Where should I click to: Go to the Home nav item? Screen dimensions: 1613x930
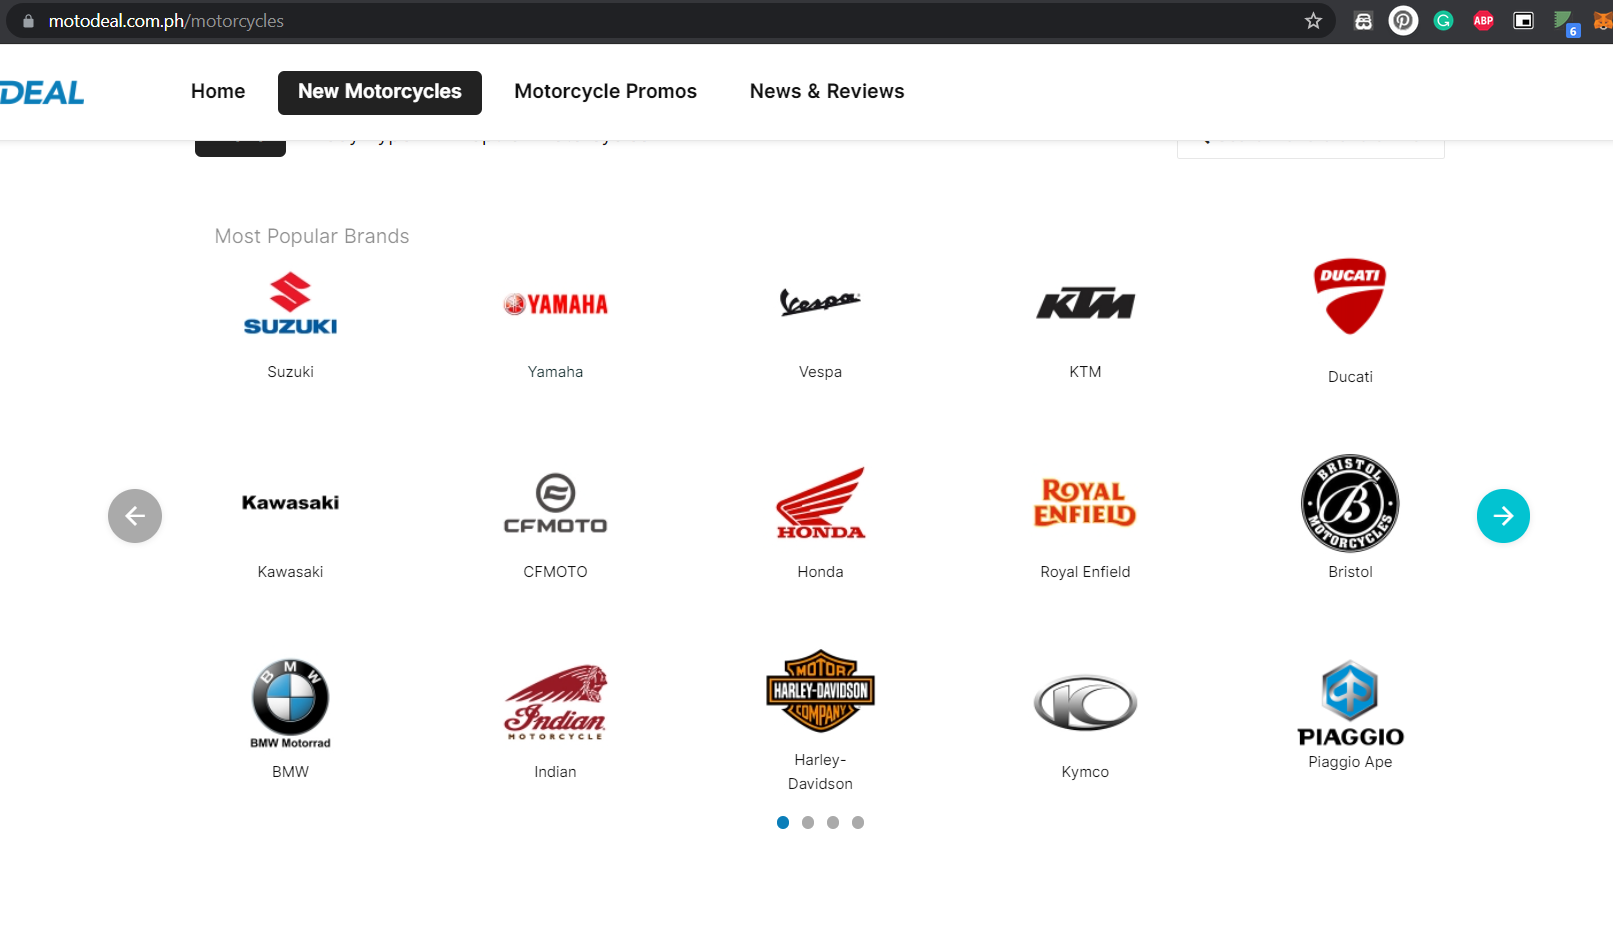[x=218, y=92]
